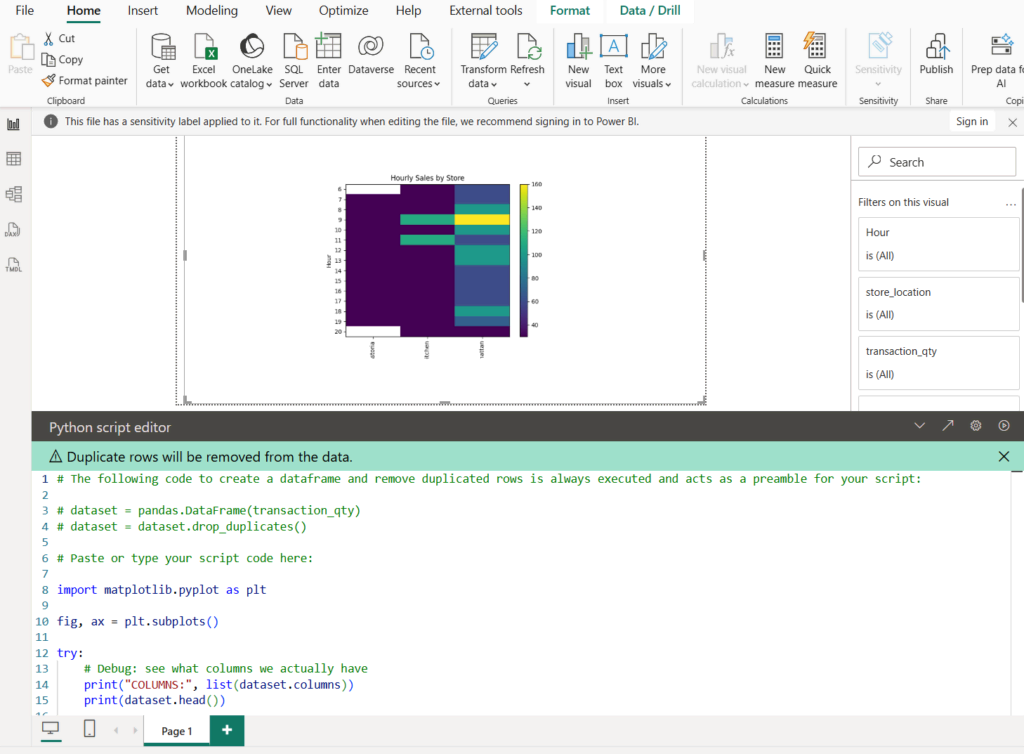Screen dimensions: 1024x754
Task: Open the TMDL view from the sidebar
Action: coord(13,265)
